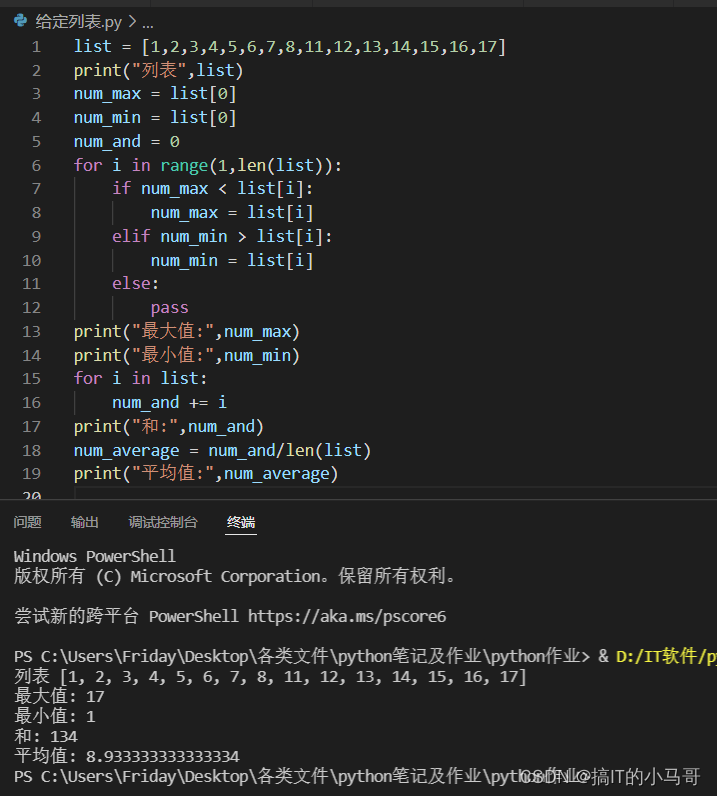Click the print("和:",num_and) line

coord(169,426)
